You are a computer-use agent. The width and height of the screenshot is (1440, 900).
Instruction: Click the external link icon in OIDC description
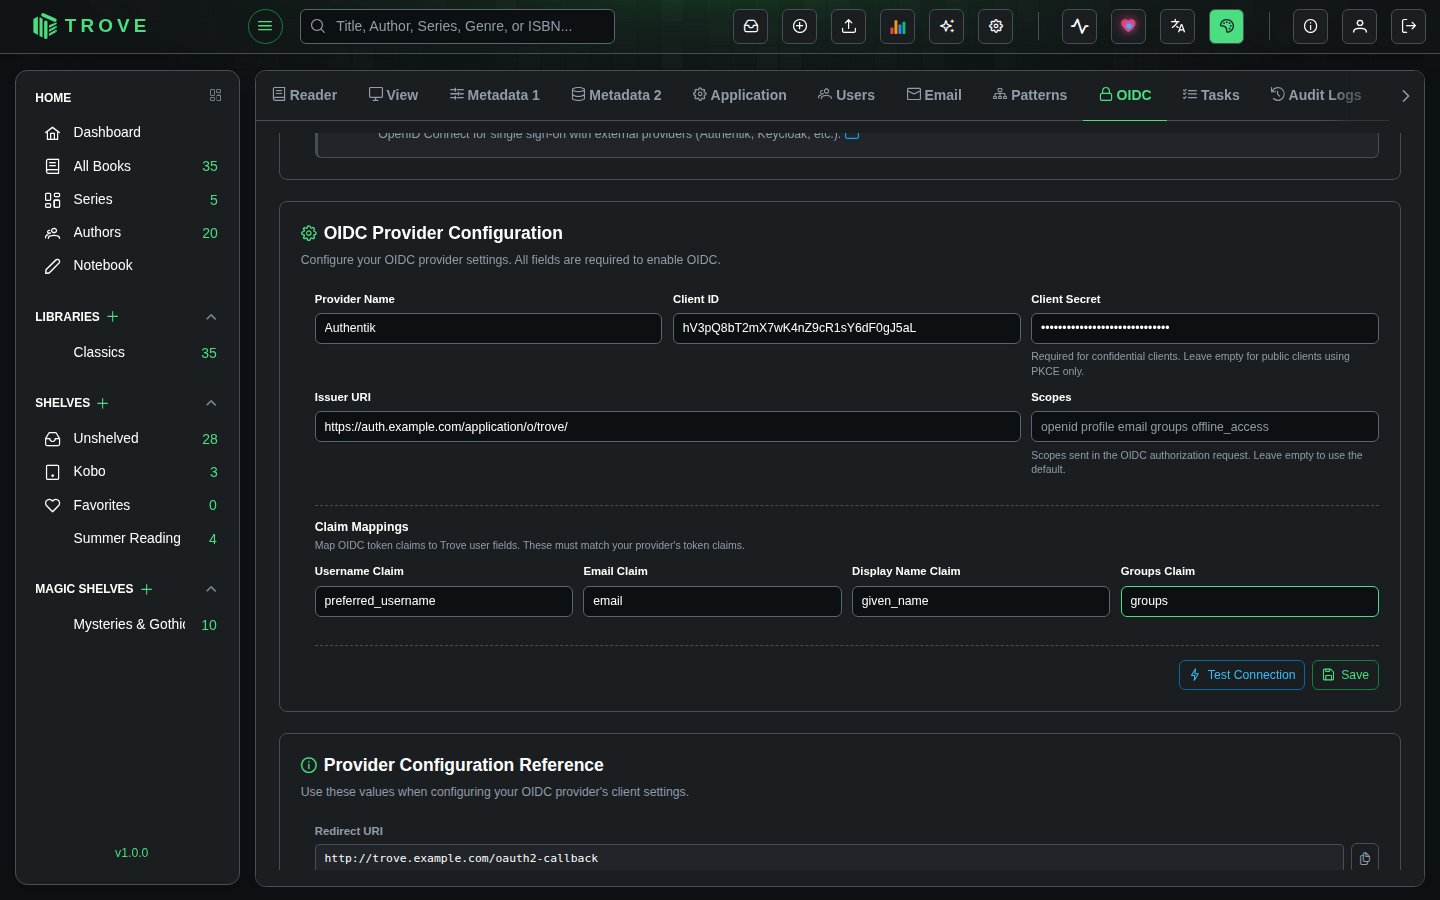pyautogui.click(x=852, y=133)
